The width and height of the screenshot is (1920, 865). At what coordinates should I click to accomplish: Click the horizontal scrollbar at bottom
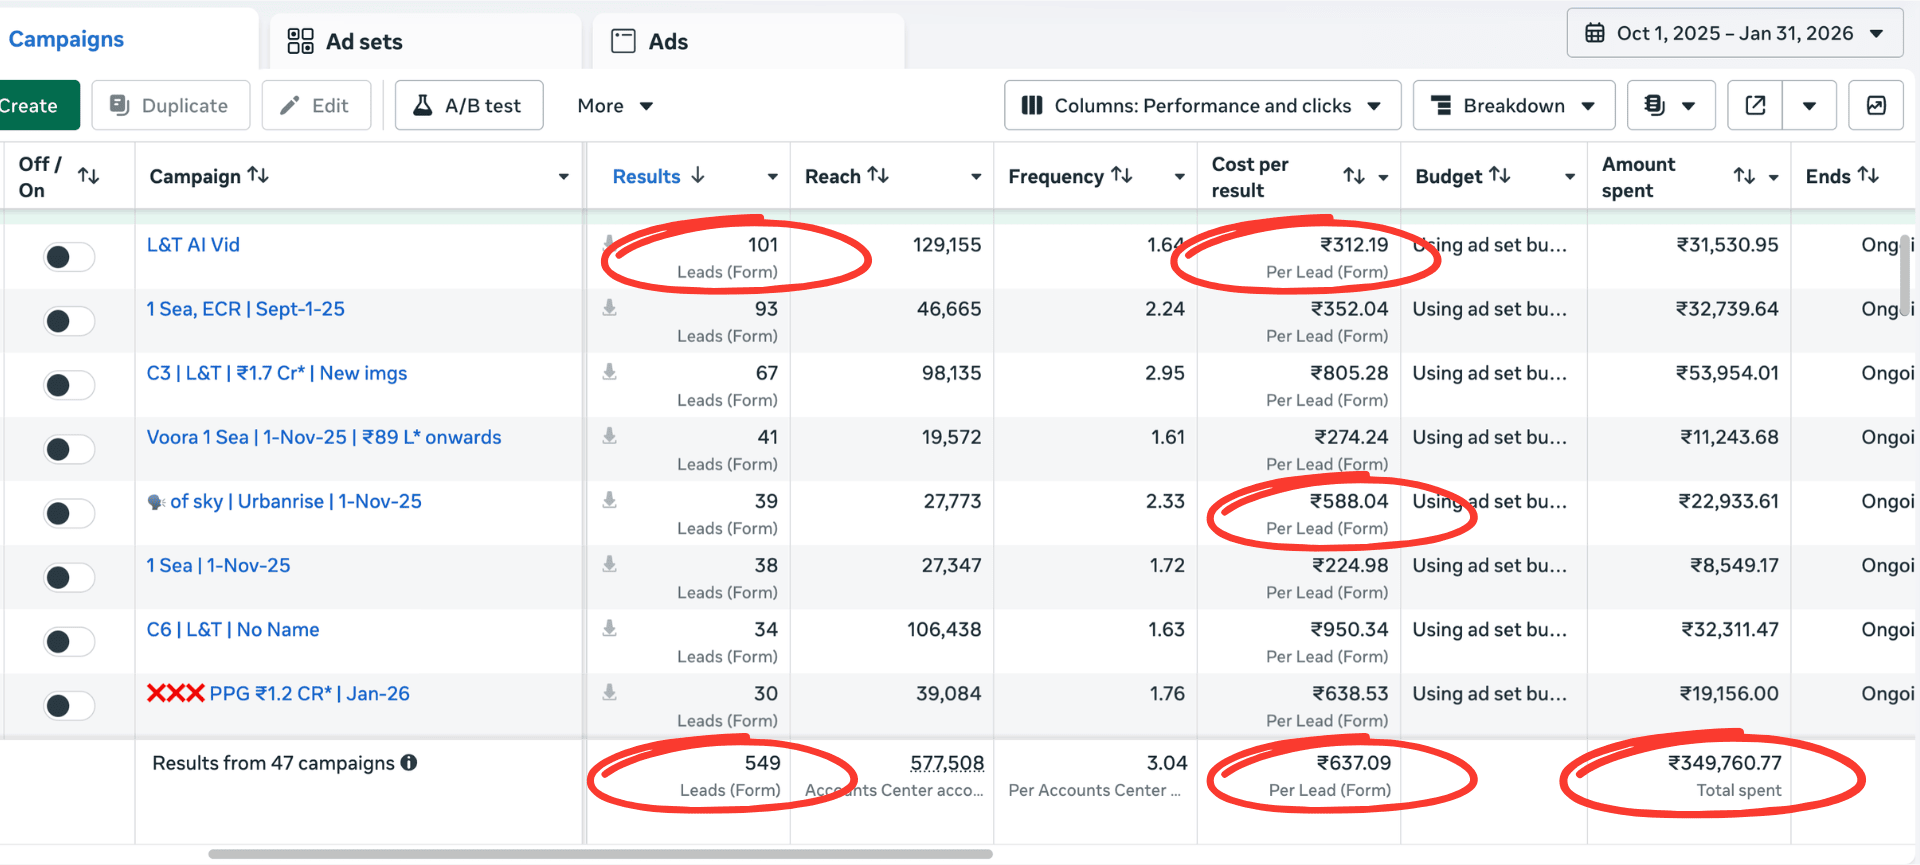pyautogui.click(x=600, y=854)
